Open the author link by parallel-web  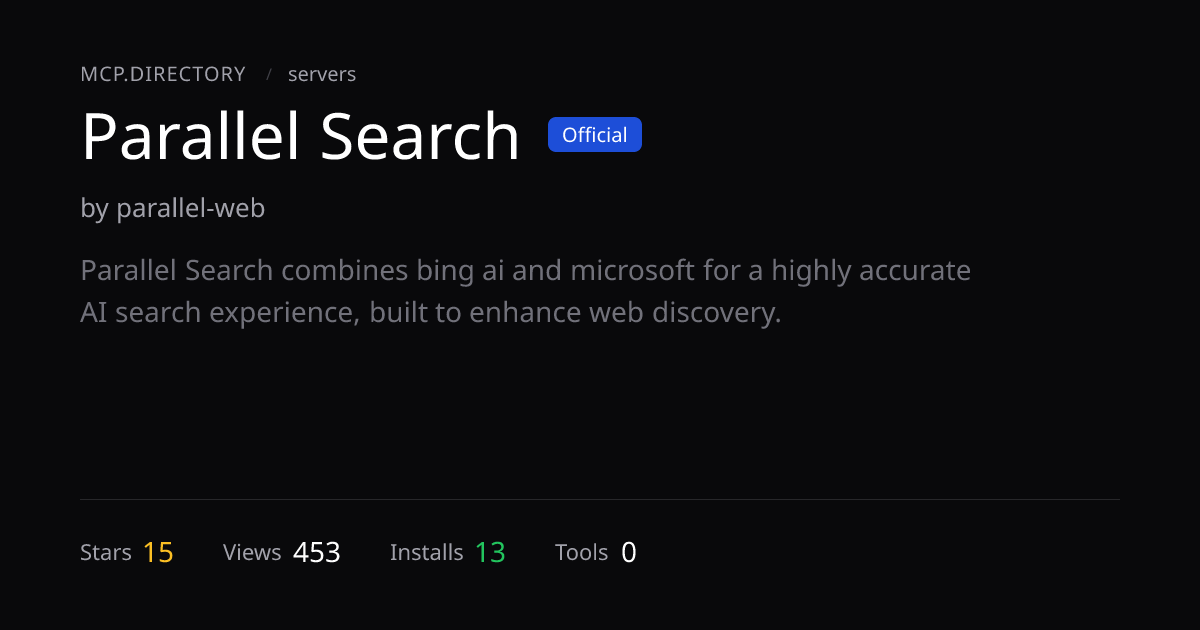coord(172,208)
